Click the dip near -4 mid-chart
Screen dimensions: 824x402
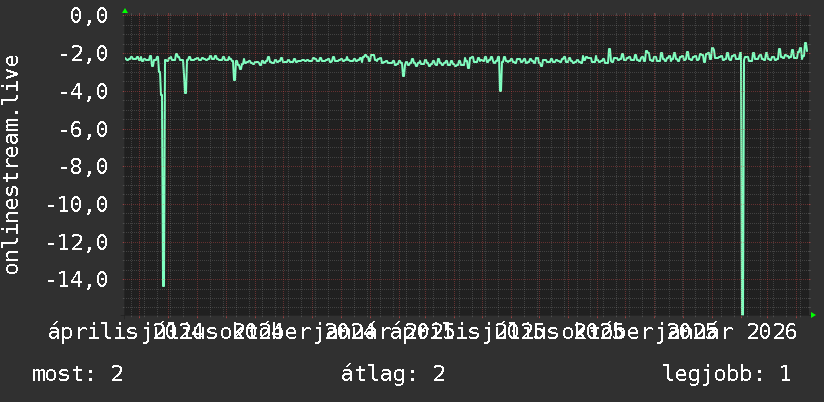pos(500,89)
